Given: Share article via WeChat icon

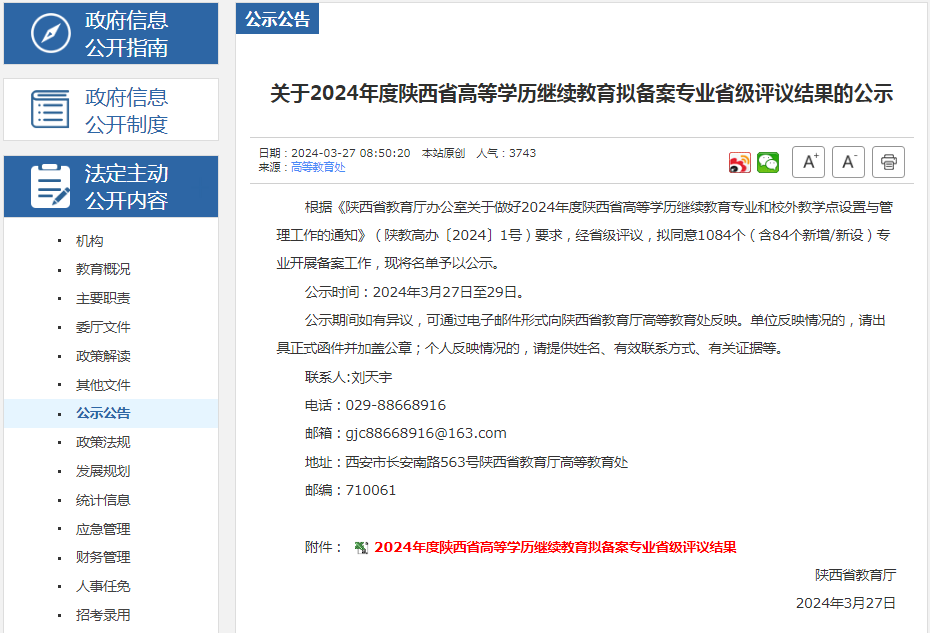Looking at the screenshot, I should [767, 162].
